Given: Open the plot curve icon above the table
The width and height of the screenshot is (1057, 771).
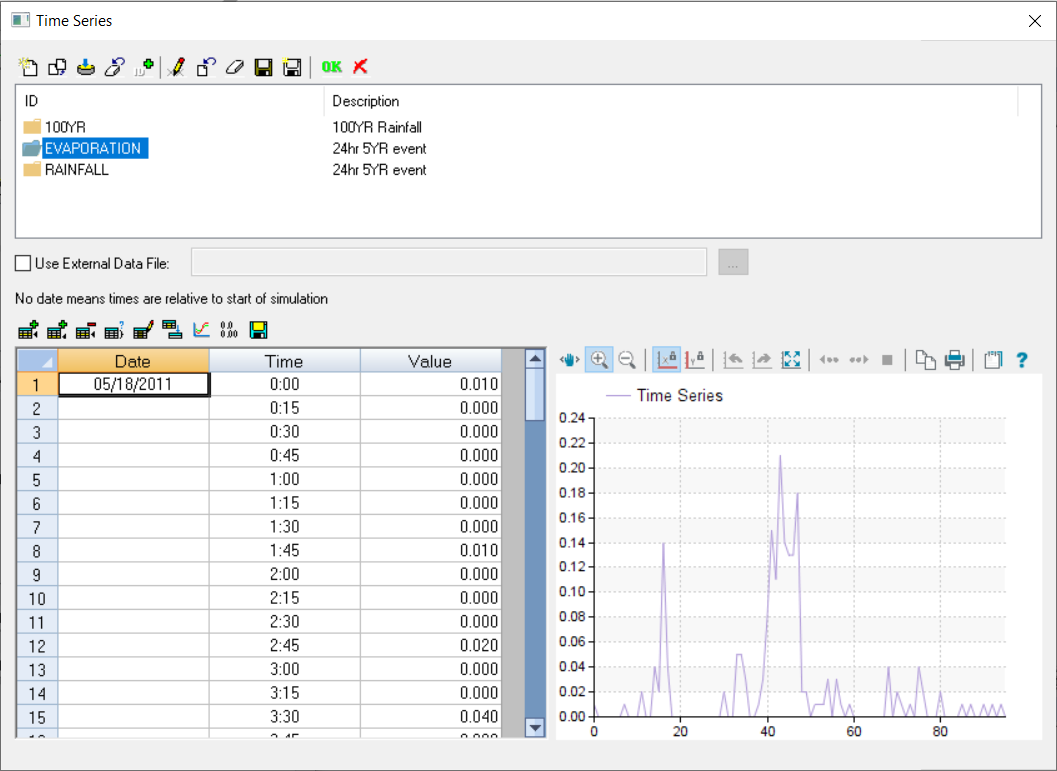Looking at the screenshot, I should click(199, 329).
